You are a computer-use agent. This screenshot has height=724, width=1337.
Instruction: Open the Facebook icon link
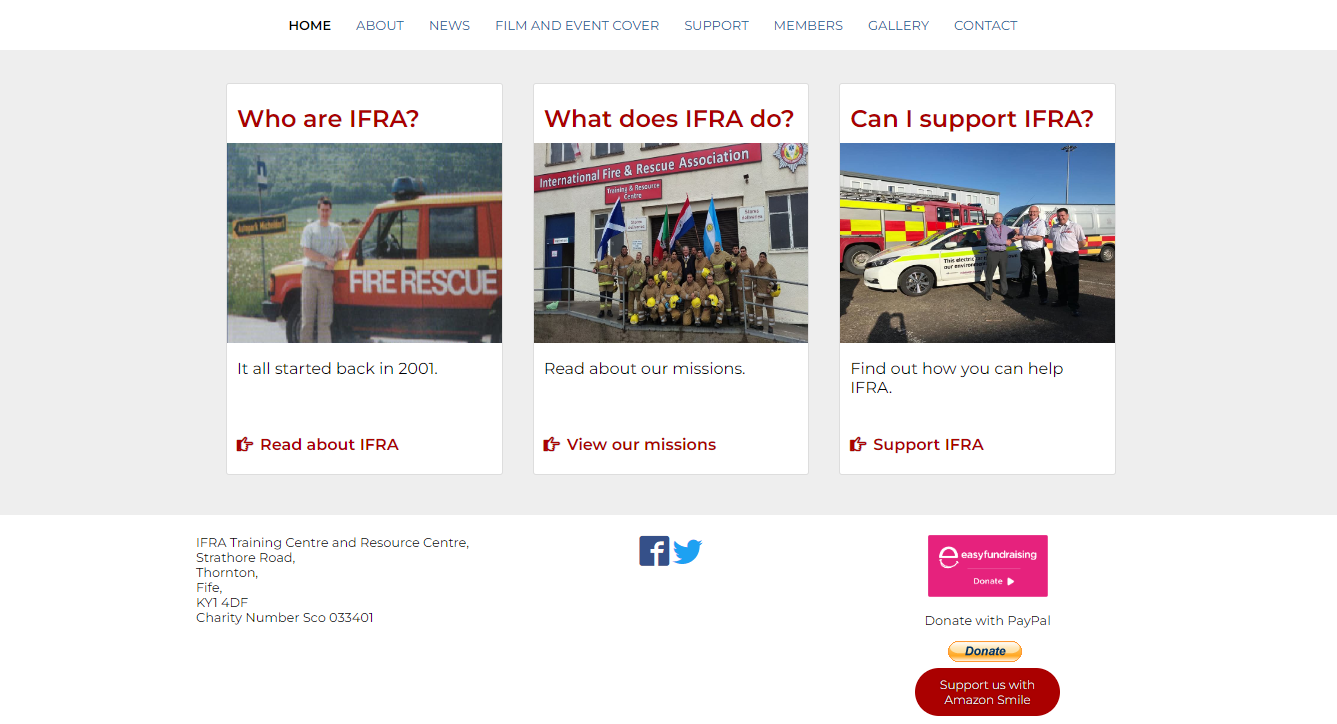coord(654,551)
